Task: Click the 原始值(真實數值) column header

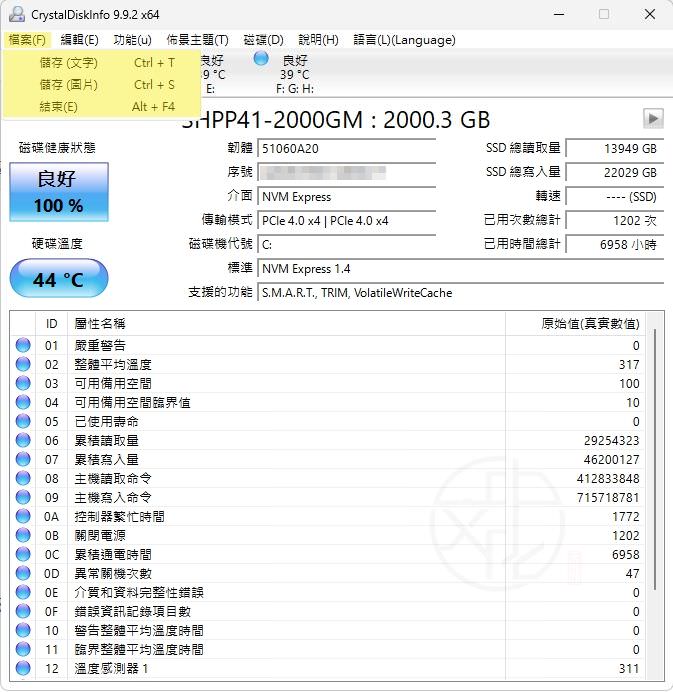Action: point(575,323)
